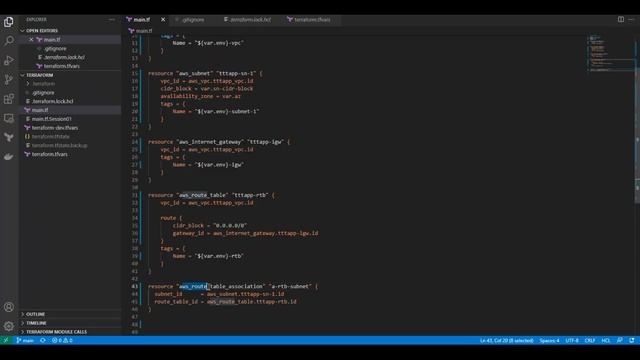
Task: Open the Search view icon
Action: [9, 41]
